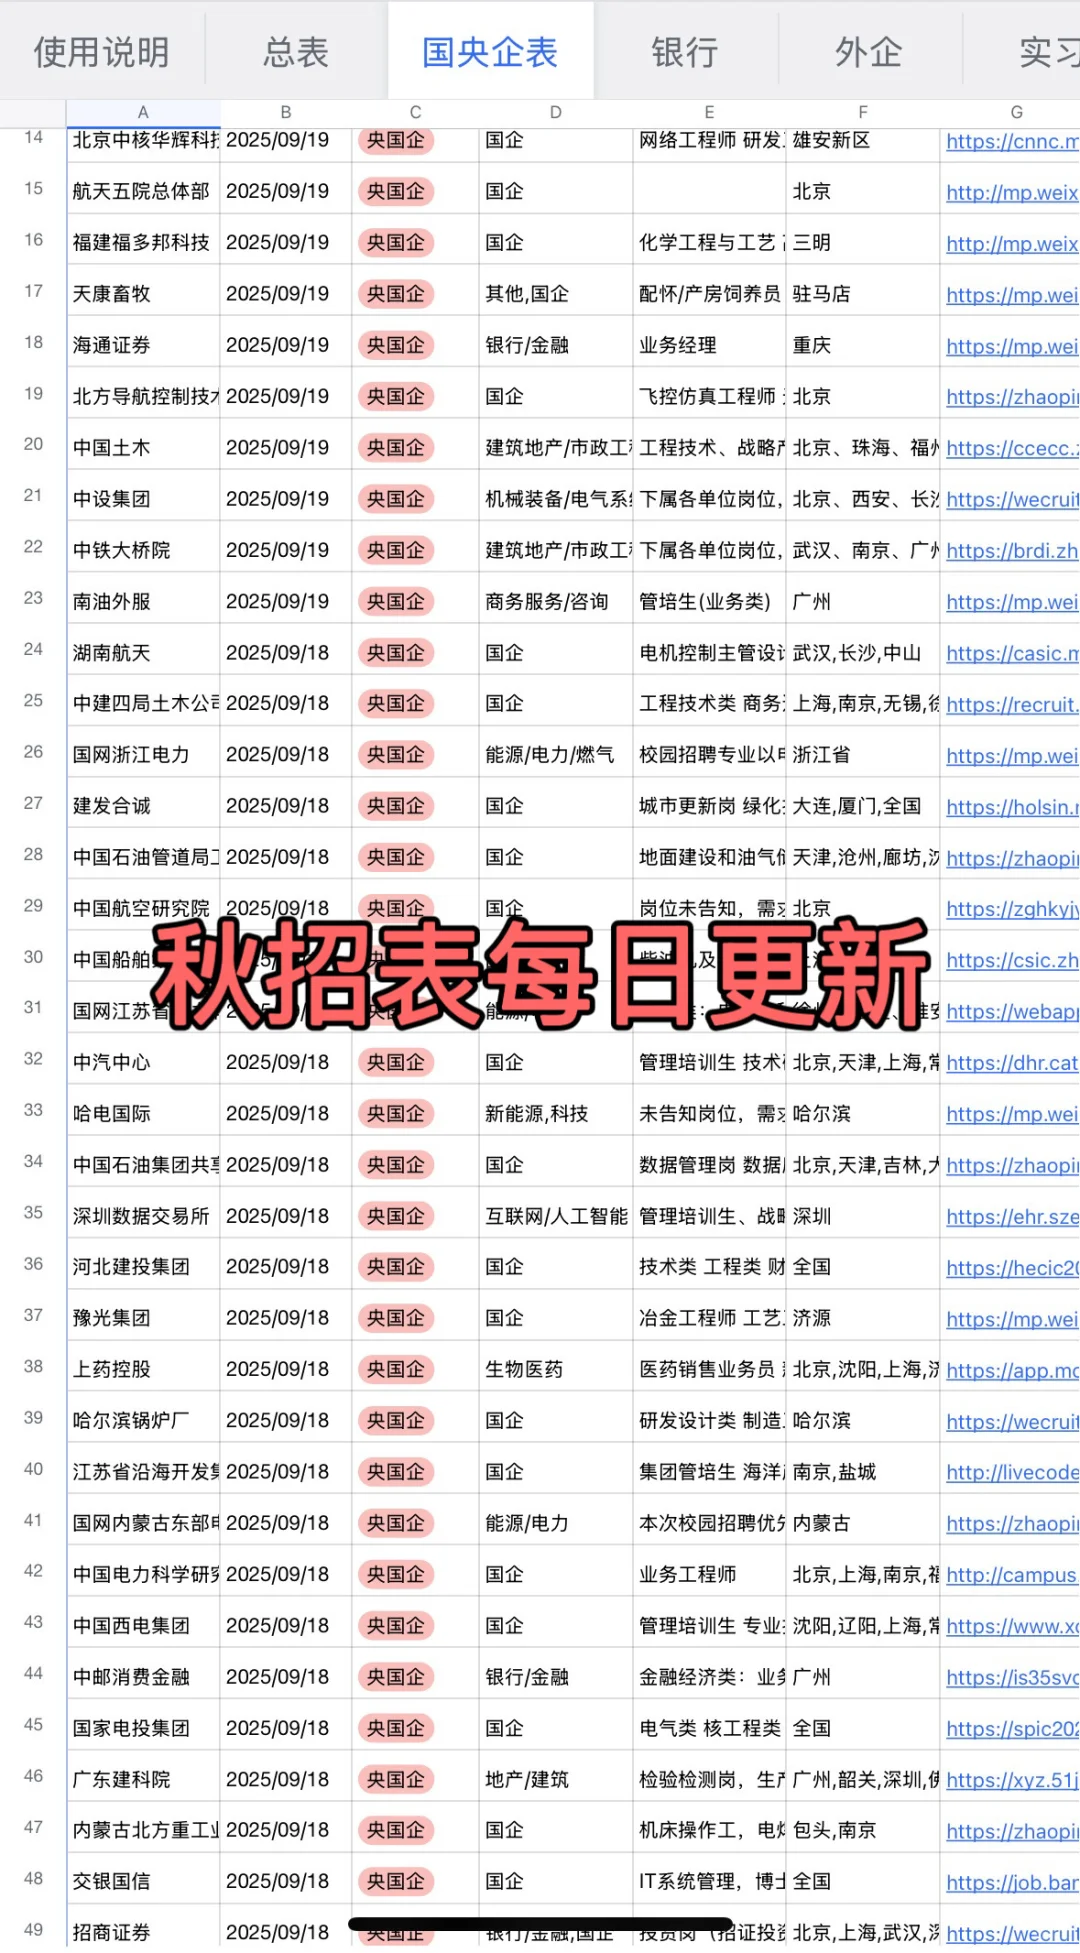This screenshot has width=1080, height=1953.
Task: Select the location cell "包头,南京"
Action: [x=863, y=1830]
